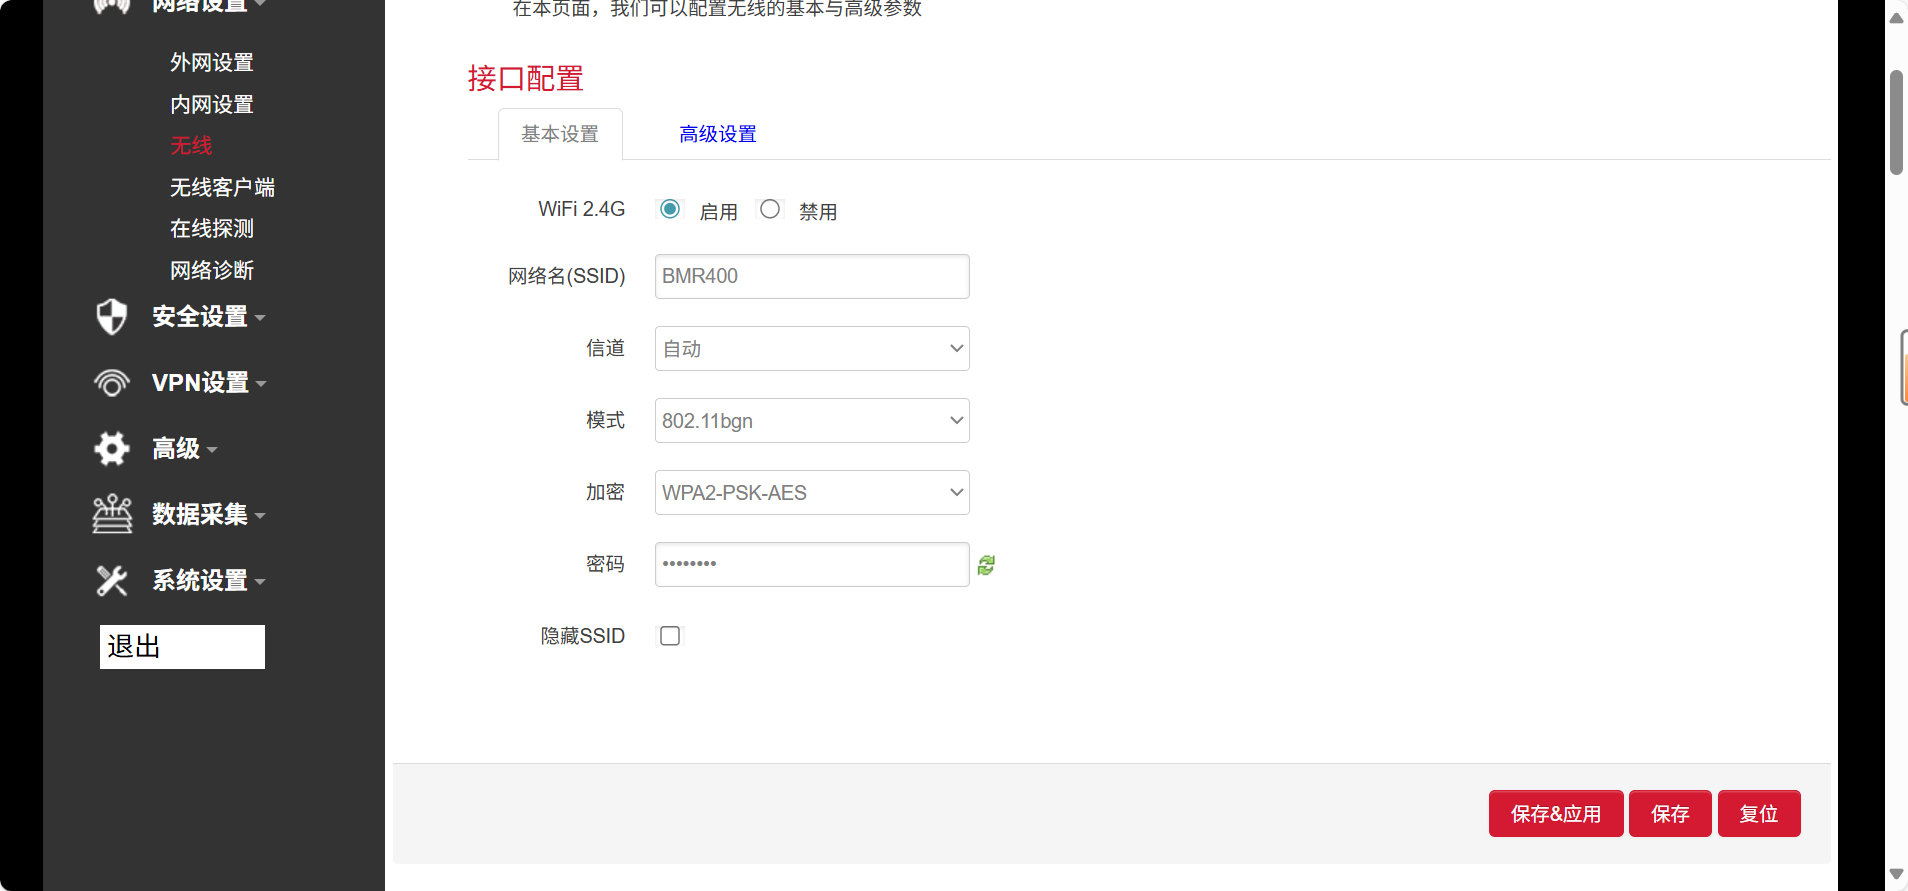1908x891 pixels.
Task: Tick the 隐藏SSID checkbox
Action: coord(670,636)
